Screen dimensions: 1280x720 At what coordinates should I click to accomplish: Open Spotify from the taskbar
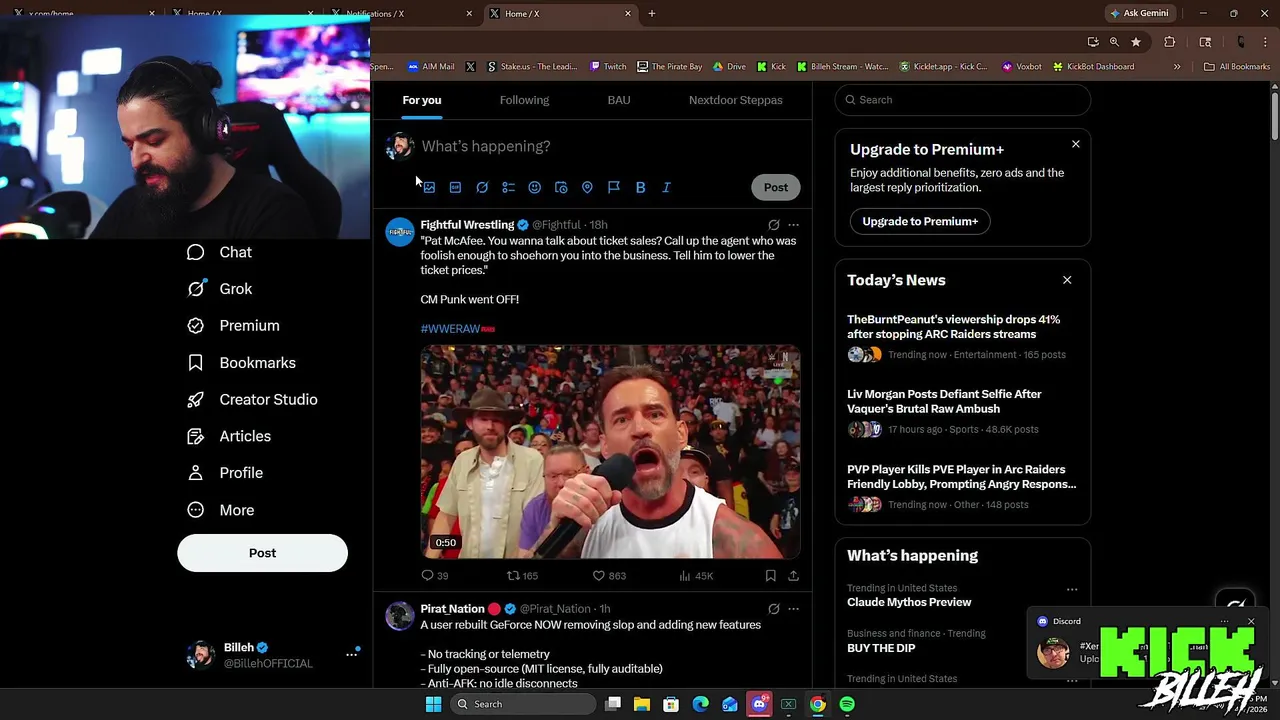pos(847,704)
